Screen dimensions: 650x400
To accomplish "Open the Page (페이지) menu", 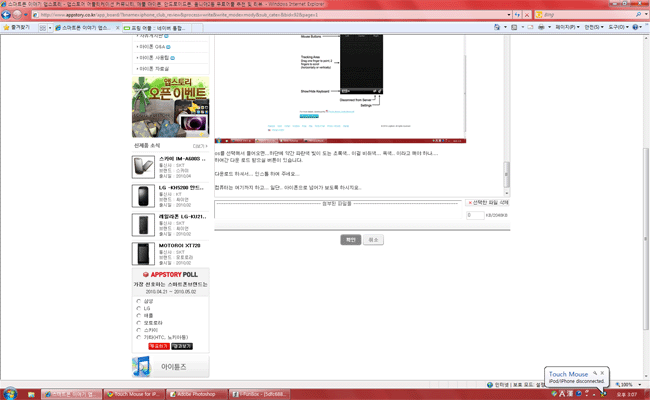I will click(x=567, y=27).
